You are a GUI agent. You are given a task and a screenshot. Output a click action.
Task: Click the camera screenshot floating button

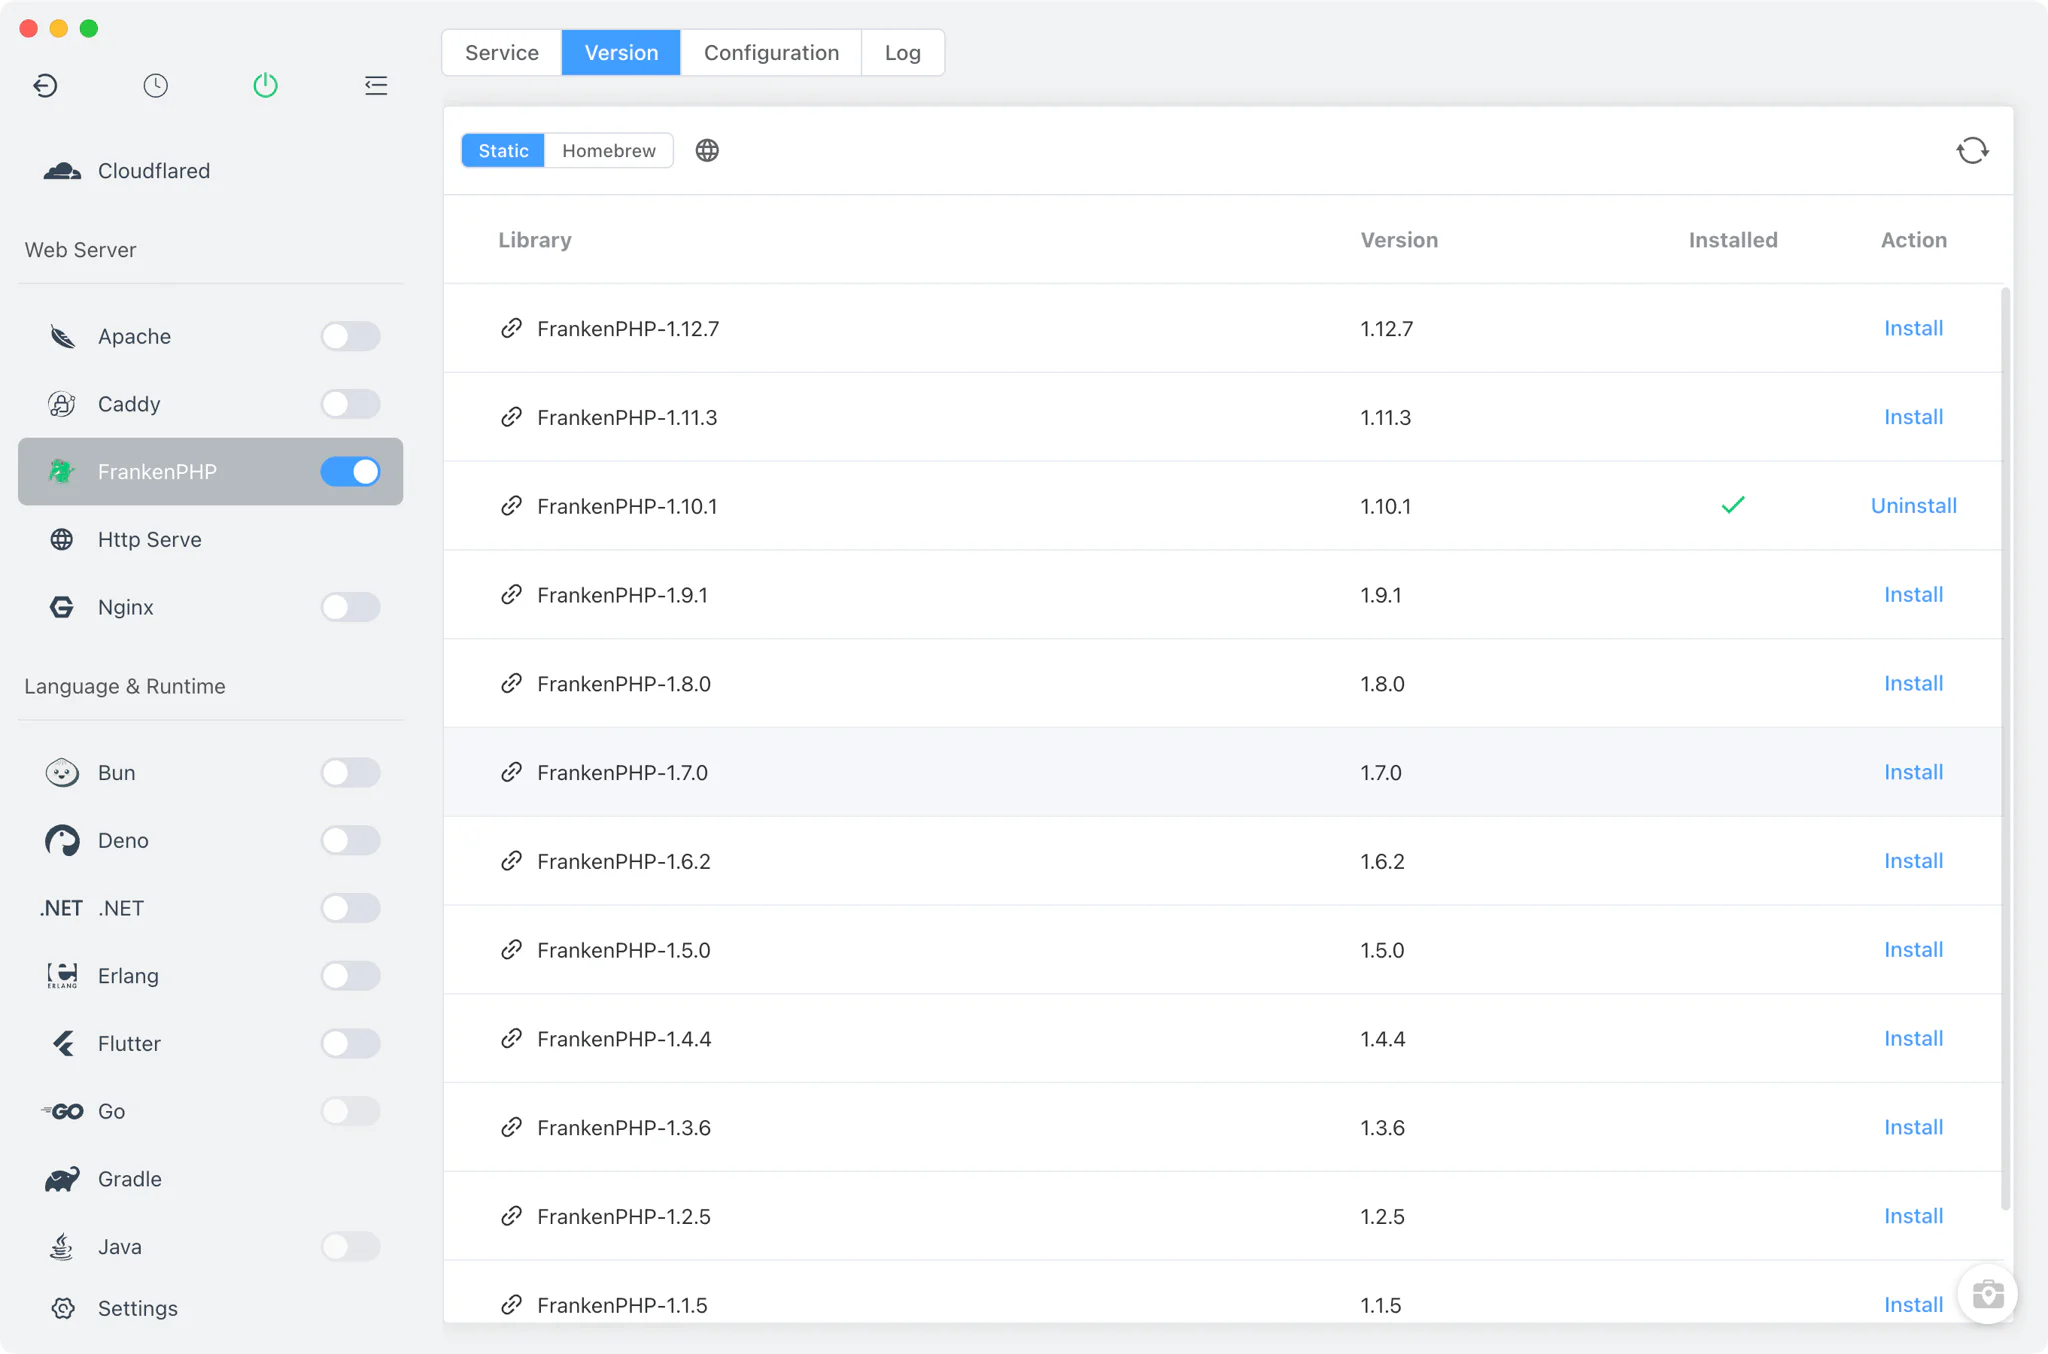click(x=1987, y=1294)
